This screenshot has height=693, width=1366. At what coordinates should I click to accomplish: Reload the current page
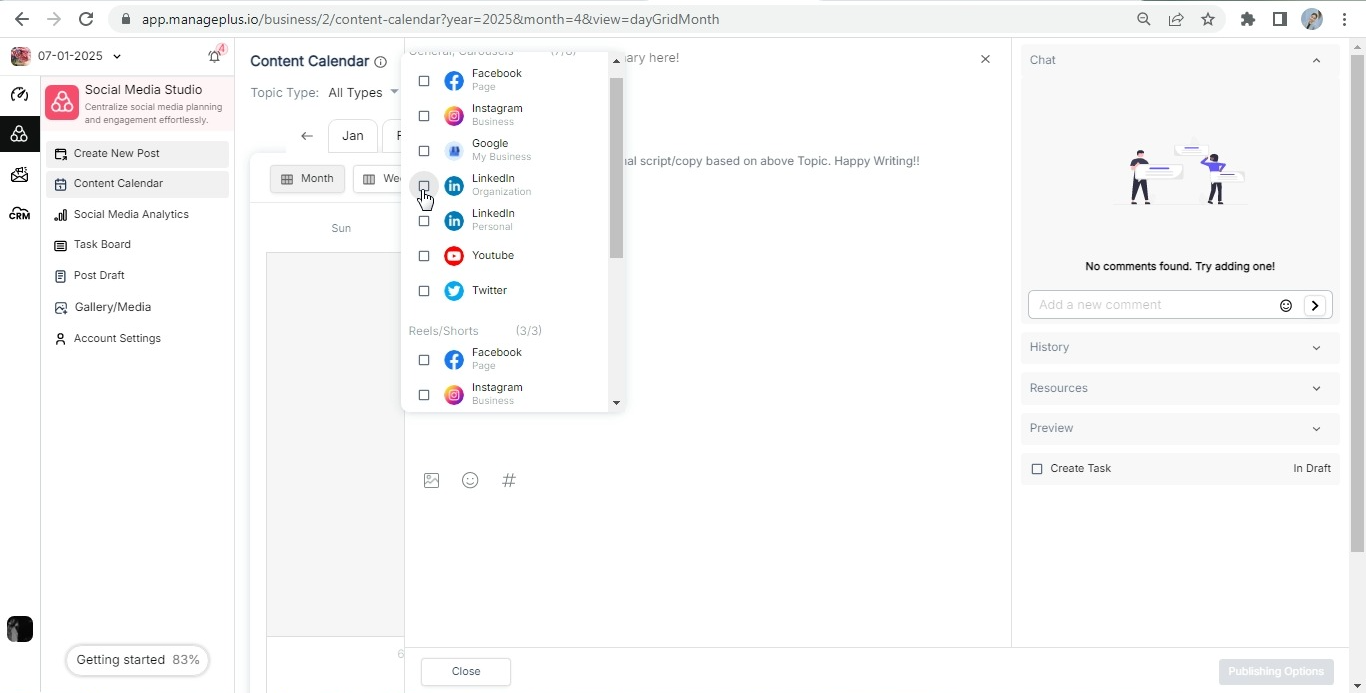(86, 19)
